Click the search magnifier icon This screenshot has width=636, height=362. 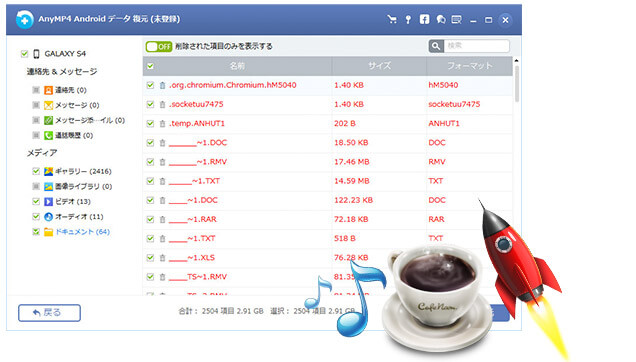click(x=436, y=46)
